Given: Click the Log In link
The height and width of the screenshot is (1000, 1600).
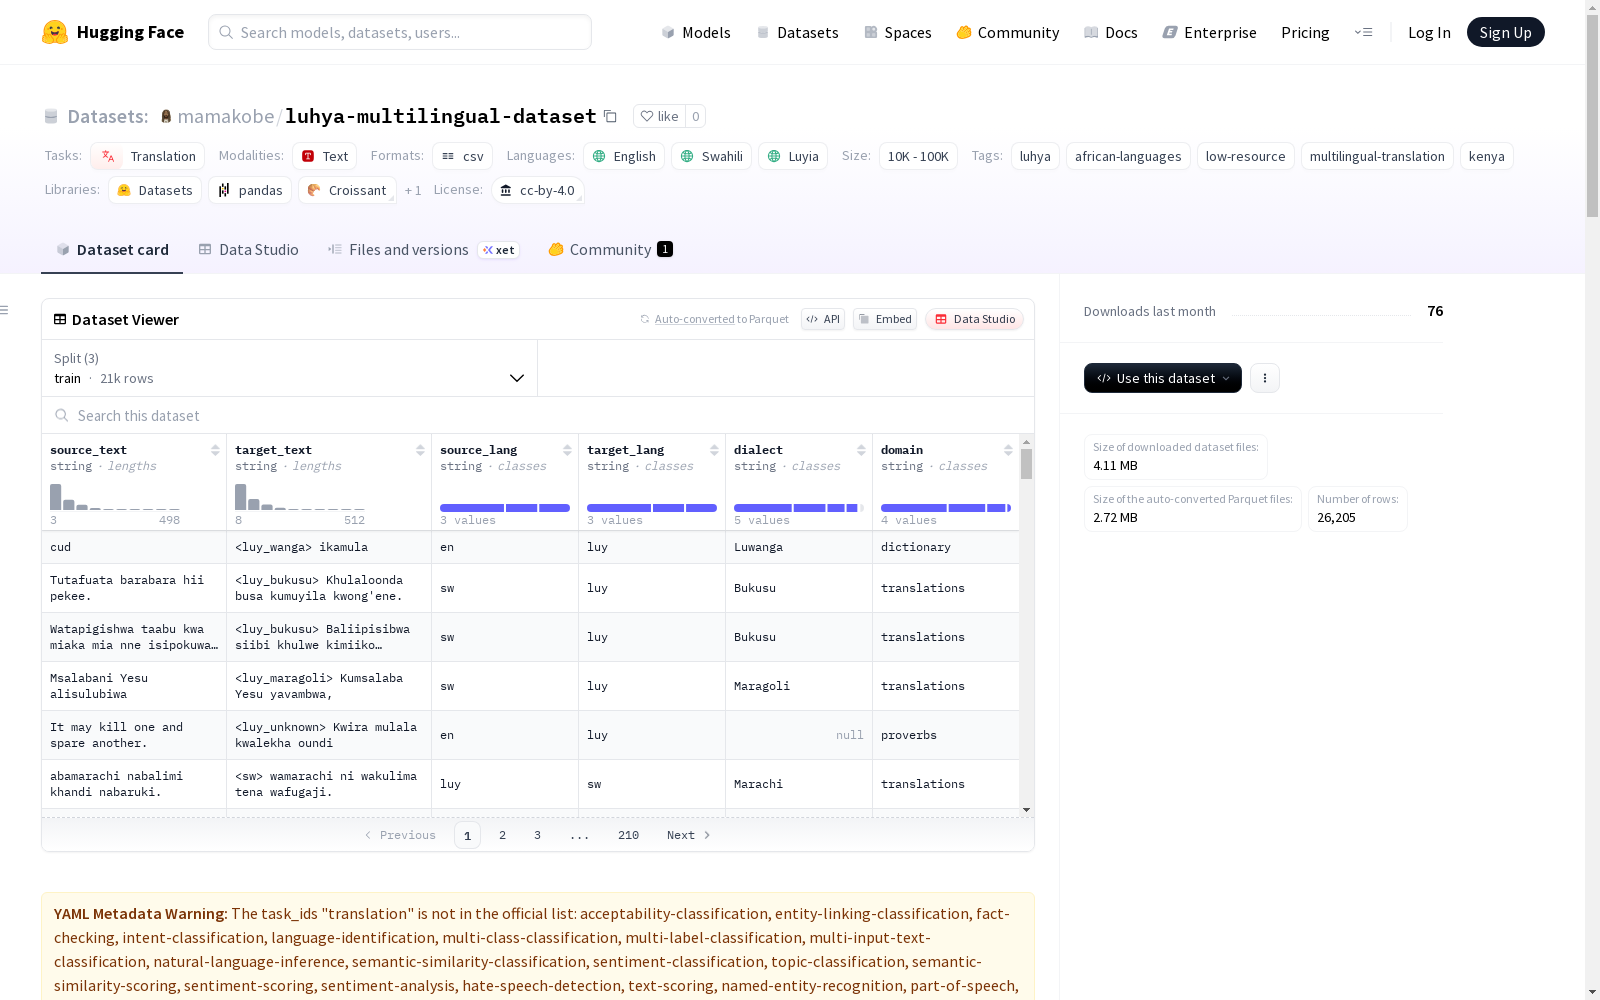Looking at the screenshot, I should [1429, 32].
